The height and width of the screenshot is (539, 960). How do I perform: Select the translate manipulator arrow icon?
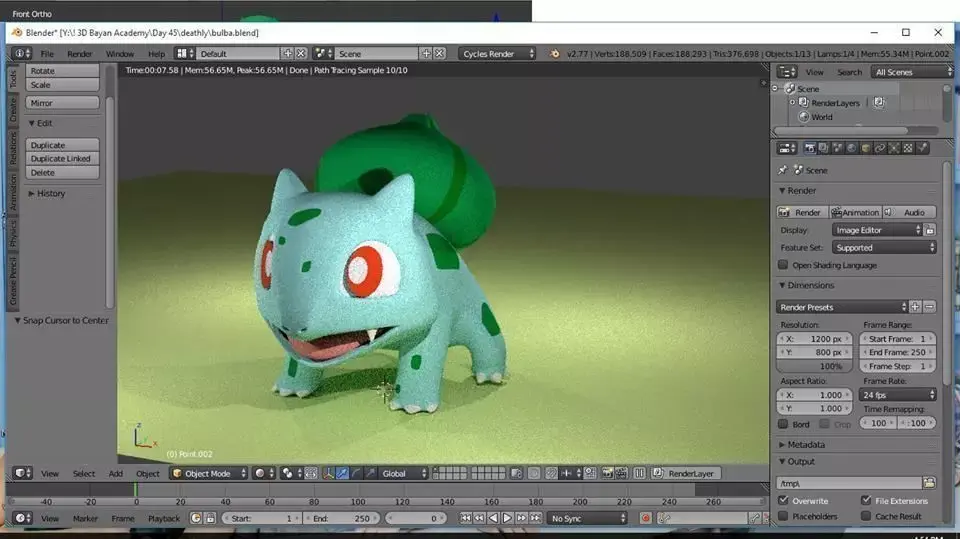pos(342,473)
